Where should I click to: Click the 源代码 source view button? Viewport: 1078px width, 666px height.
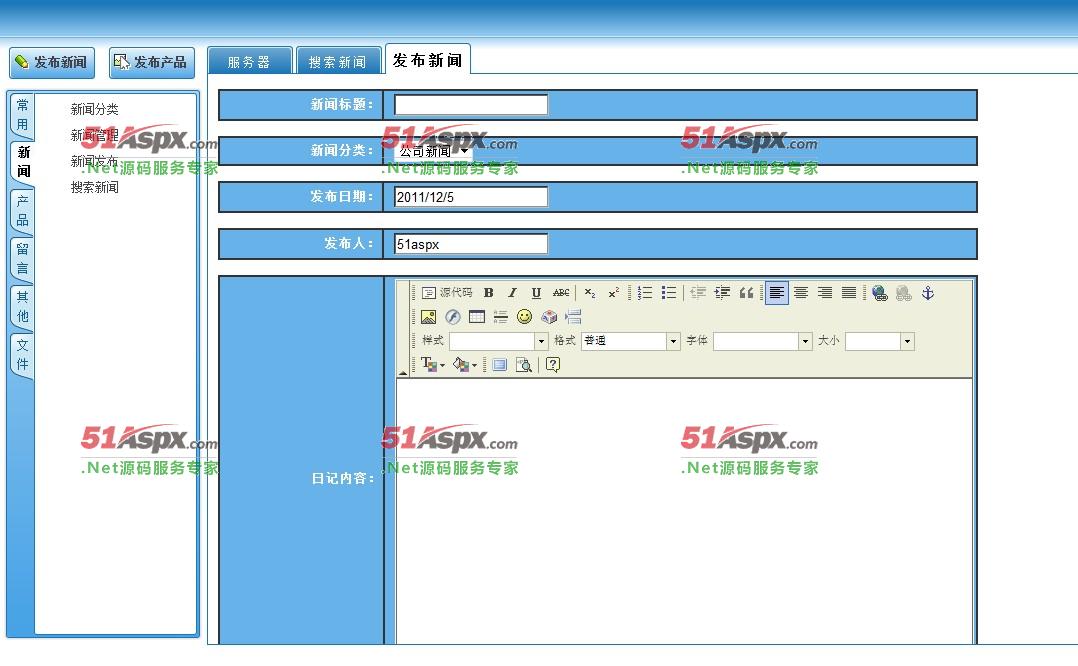447,293
